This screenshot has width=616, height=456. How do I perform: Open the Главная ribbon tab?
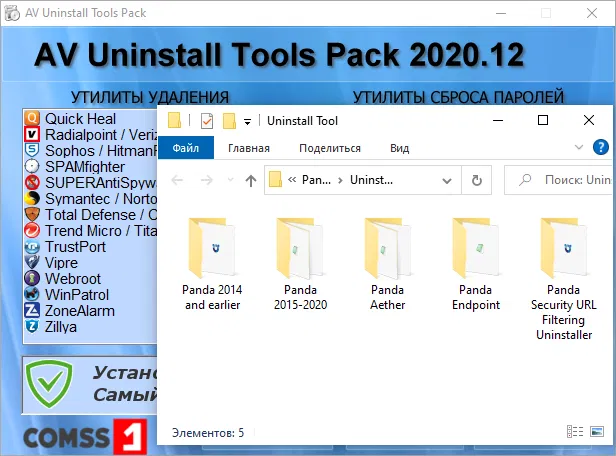pyautogui.click(x=249, y=148)
